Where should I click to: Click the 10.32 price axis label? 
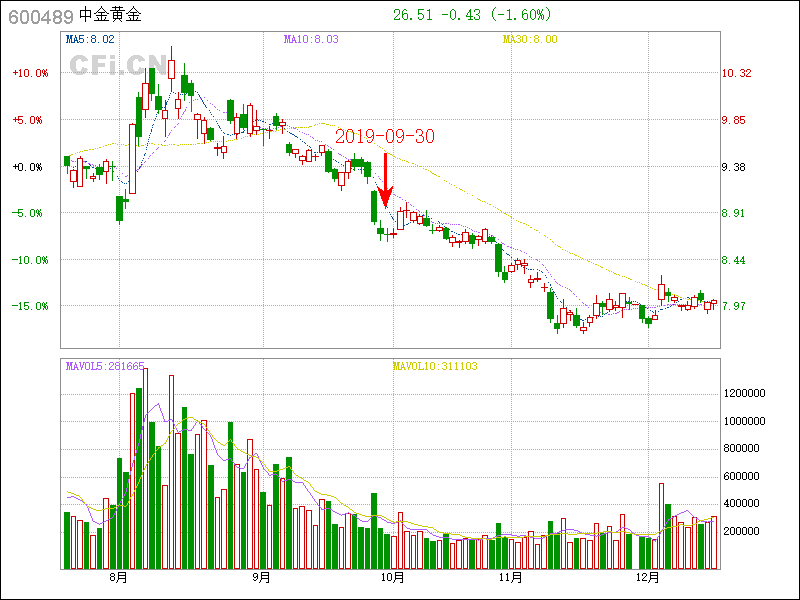(x=736, y=73)
